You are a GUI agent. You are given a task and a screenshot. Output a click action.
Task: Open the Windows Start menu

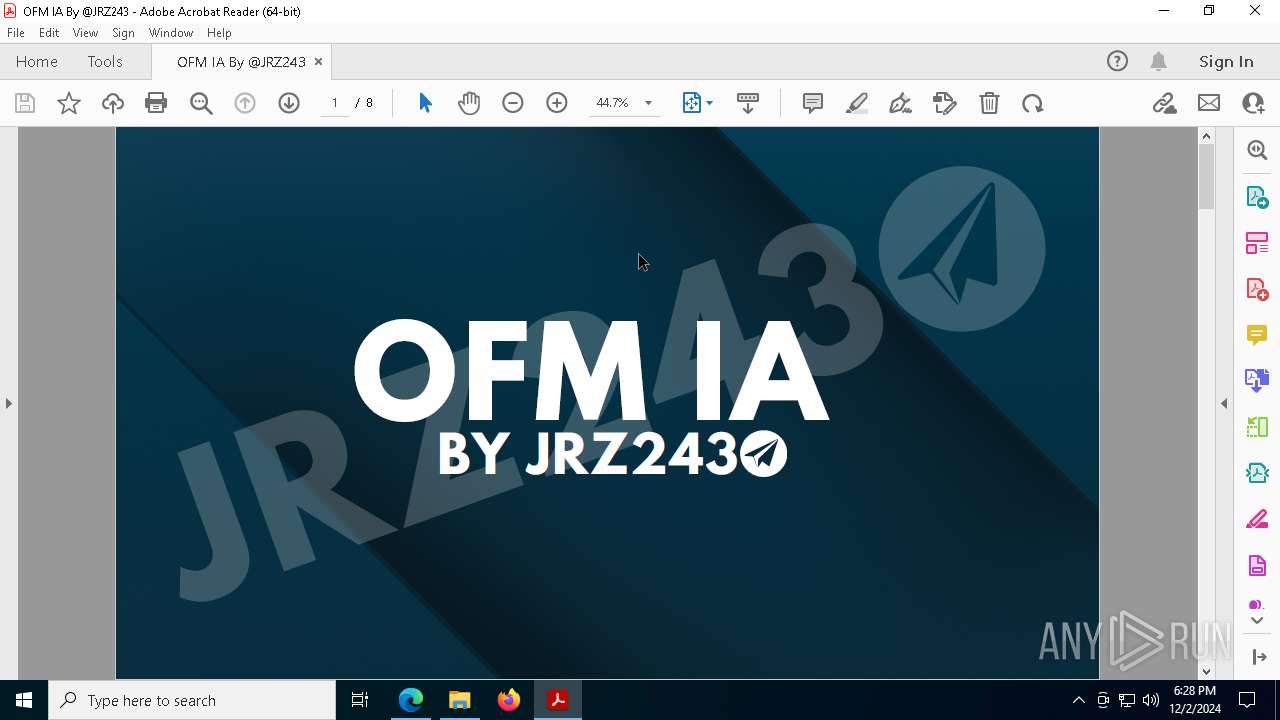coord(24,700)
